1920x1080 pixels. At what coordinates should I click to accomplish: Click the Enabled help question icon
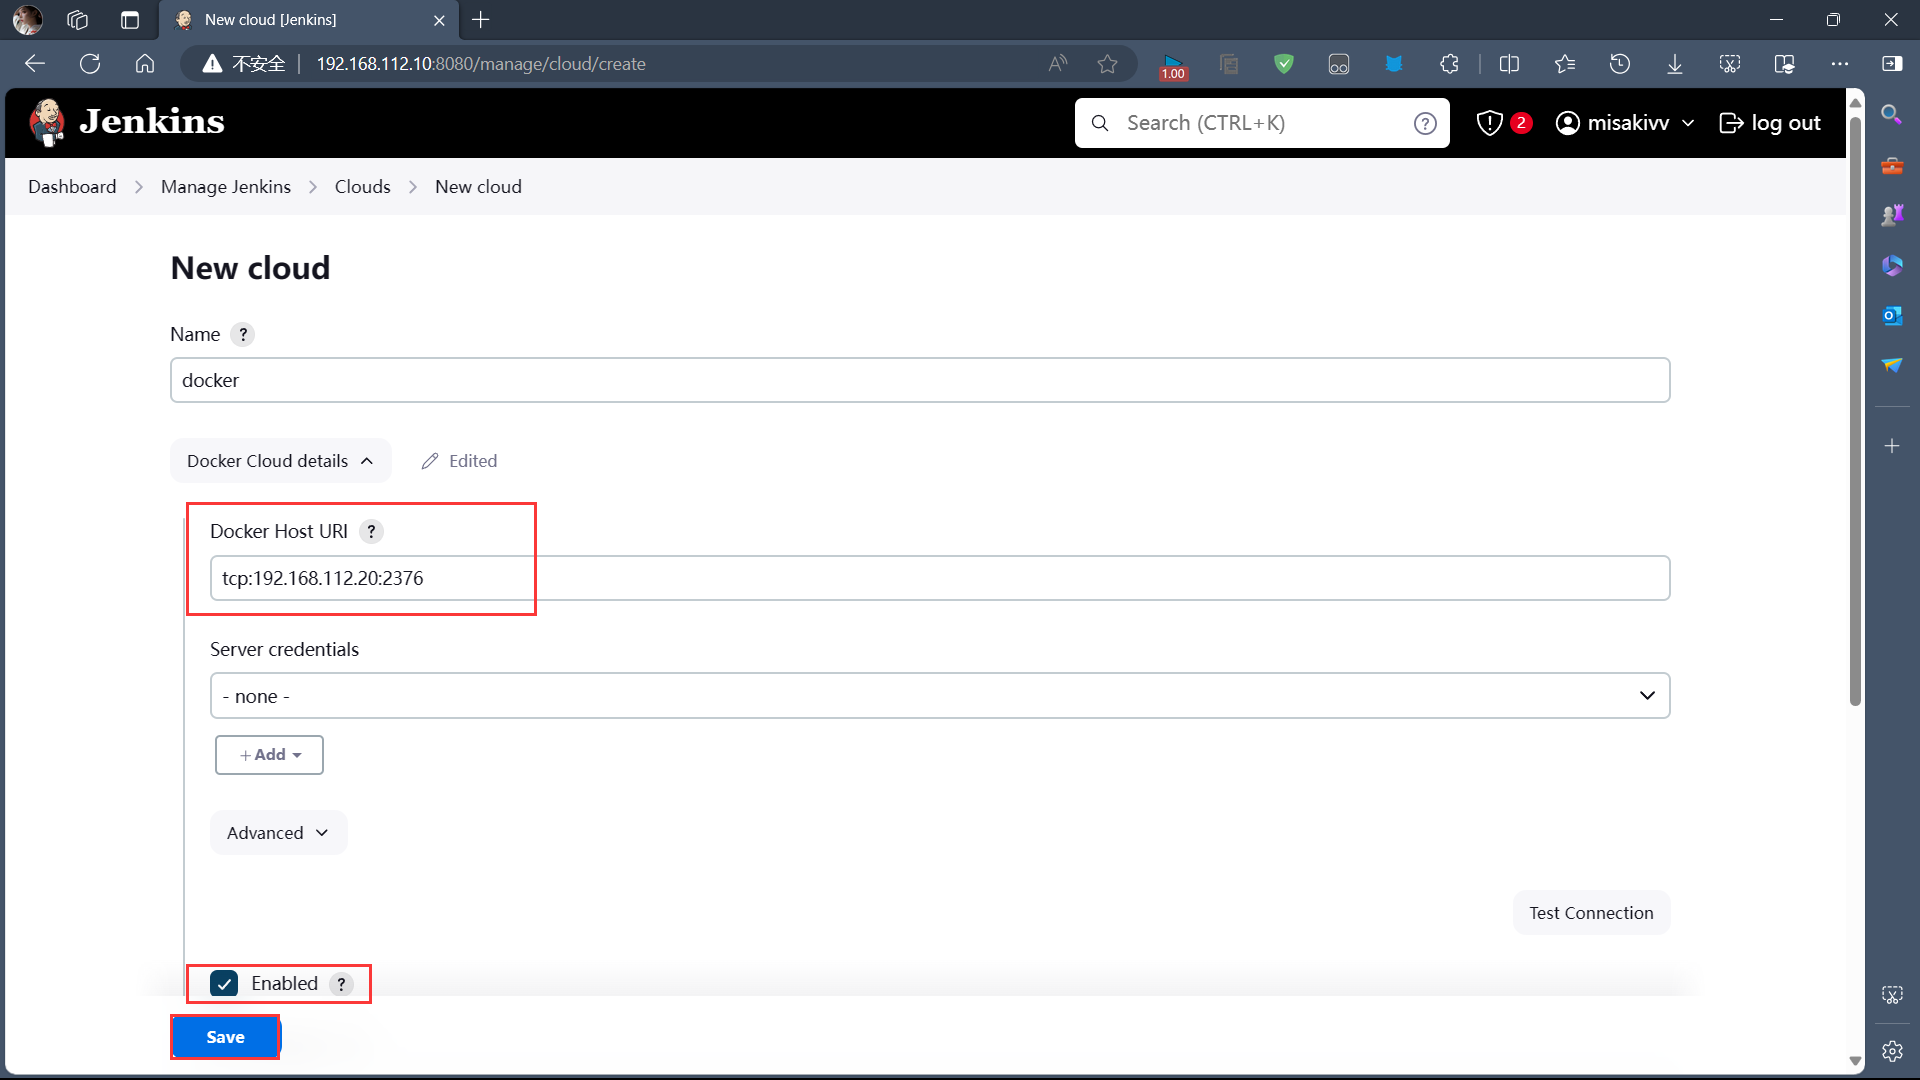point(341,984)
